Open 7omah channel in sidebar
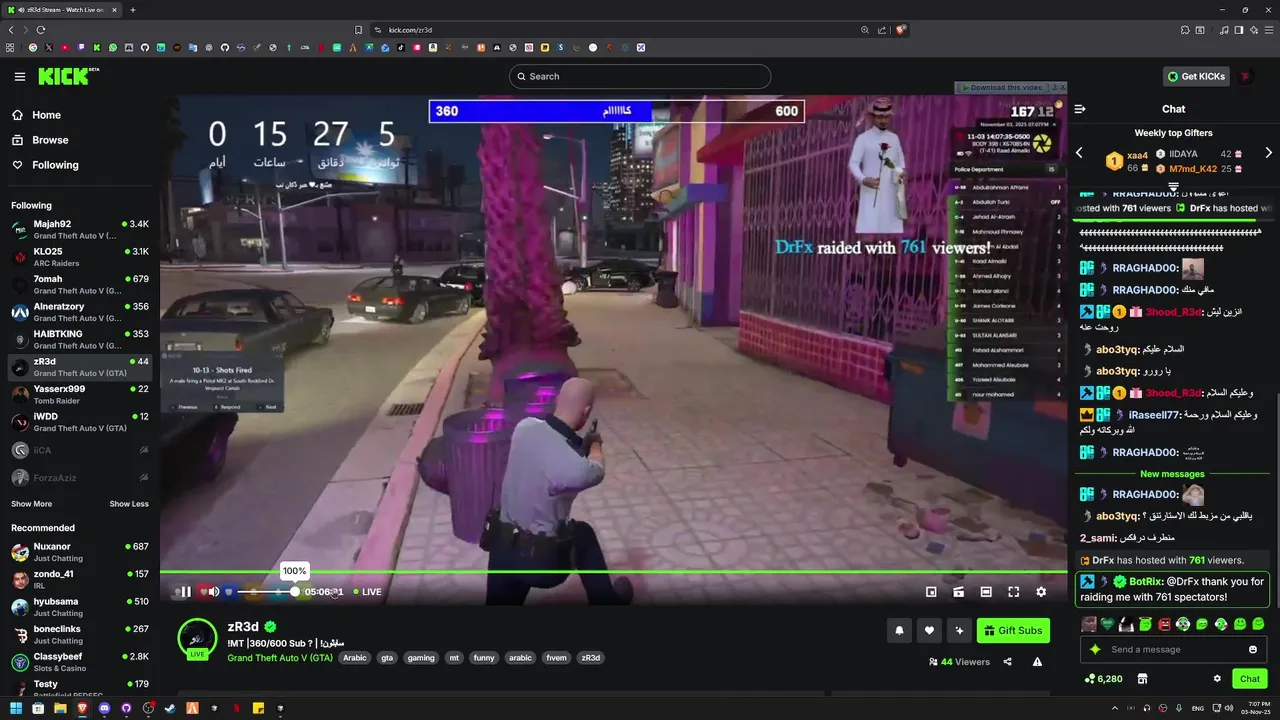Image resolution: width=1280 pixels, height=720 pixels. pos(80,284)
